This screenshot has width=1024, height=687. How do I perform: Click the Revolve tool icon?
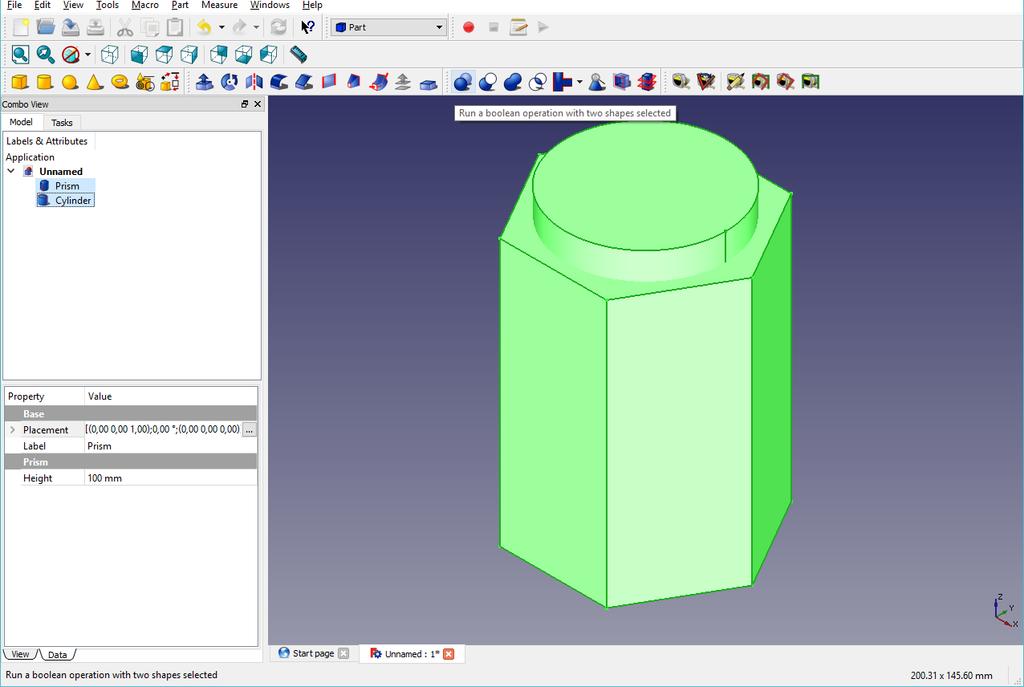point(229,82)
